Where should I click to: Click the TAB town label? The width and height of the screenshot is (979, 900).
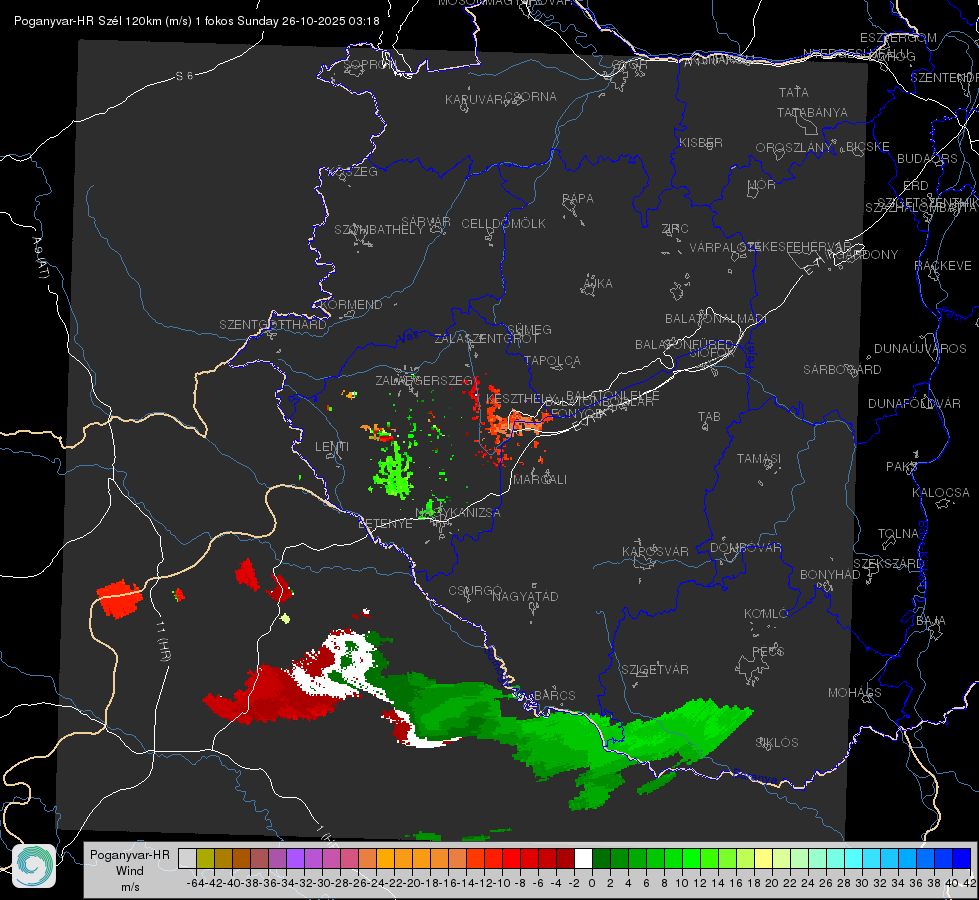[x=709, y=417]
